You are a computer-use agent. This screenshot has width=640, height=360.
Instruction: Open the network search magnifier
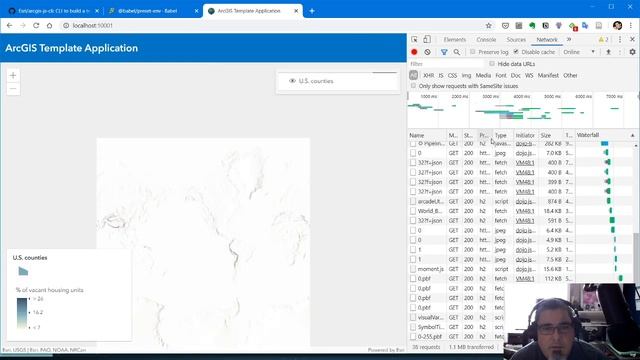457,52
